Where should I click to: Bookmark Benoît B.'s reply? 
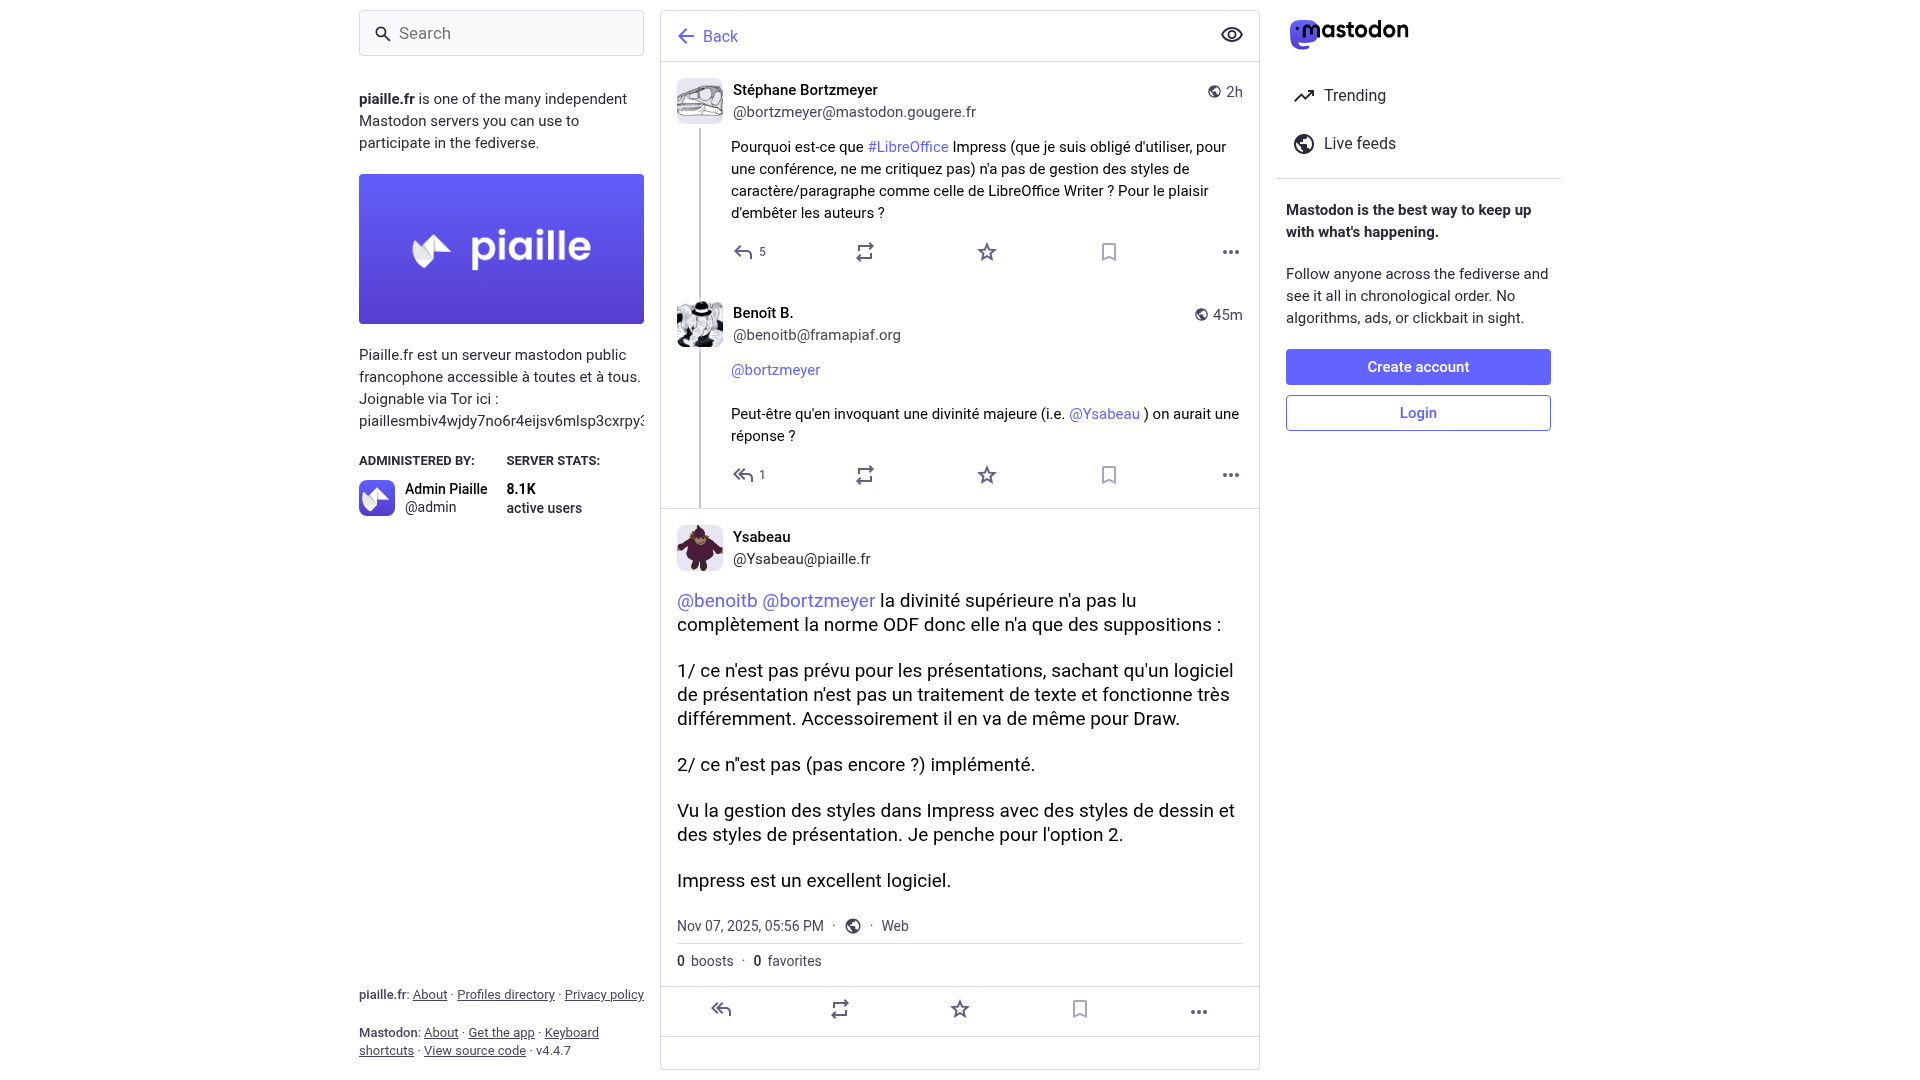coord(1109,475)
